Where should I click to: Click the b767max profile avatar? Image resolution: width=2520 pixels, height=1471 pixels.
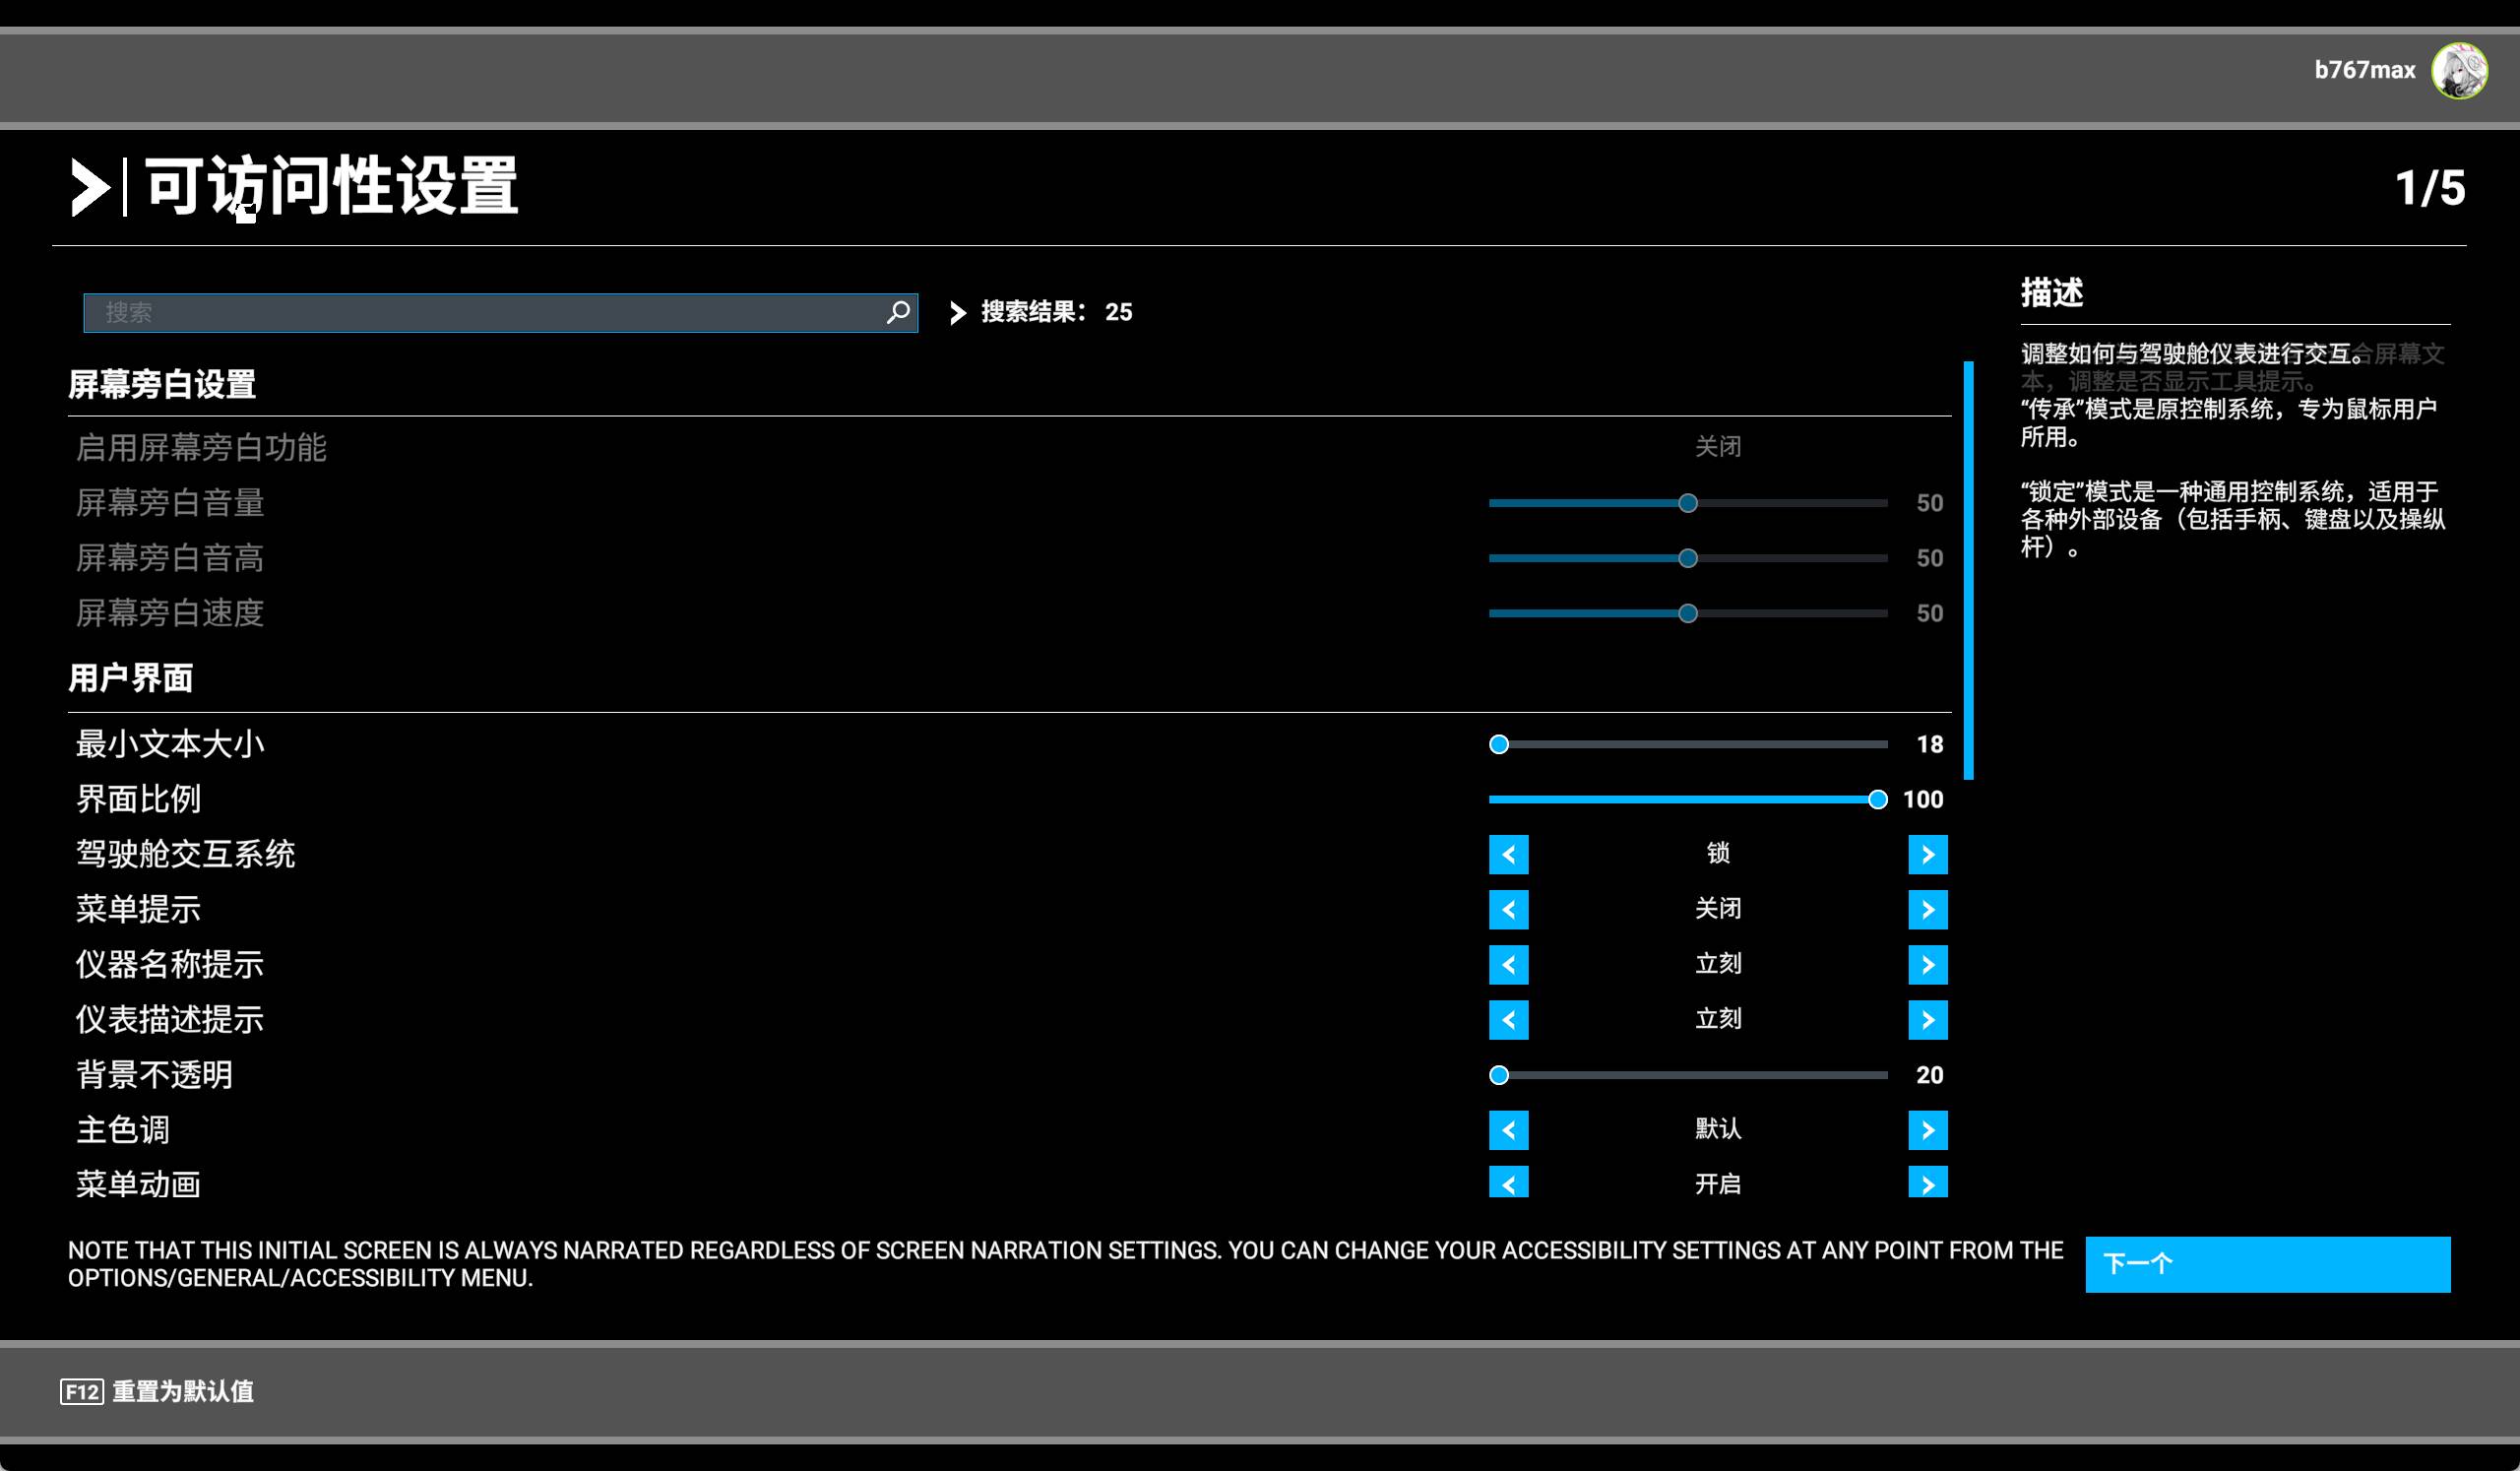click(x=2459, y=70)
